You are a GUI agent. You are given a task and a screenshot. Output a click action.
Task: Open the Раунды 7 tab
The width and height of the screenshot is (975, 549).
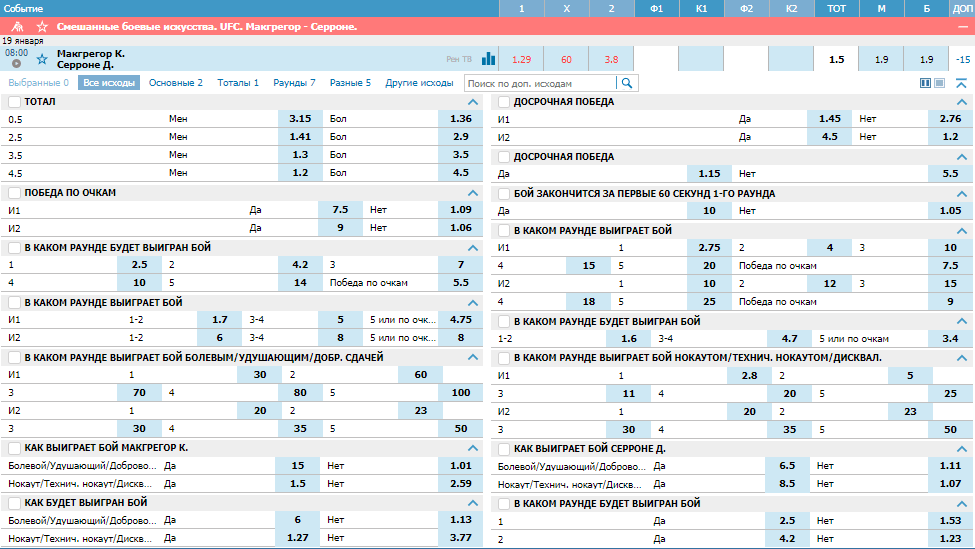295,83
